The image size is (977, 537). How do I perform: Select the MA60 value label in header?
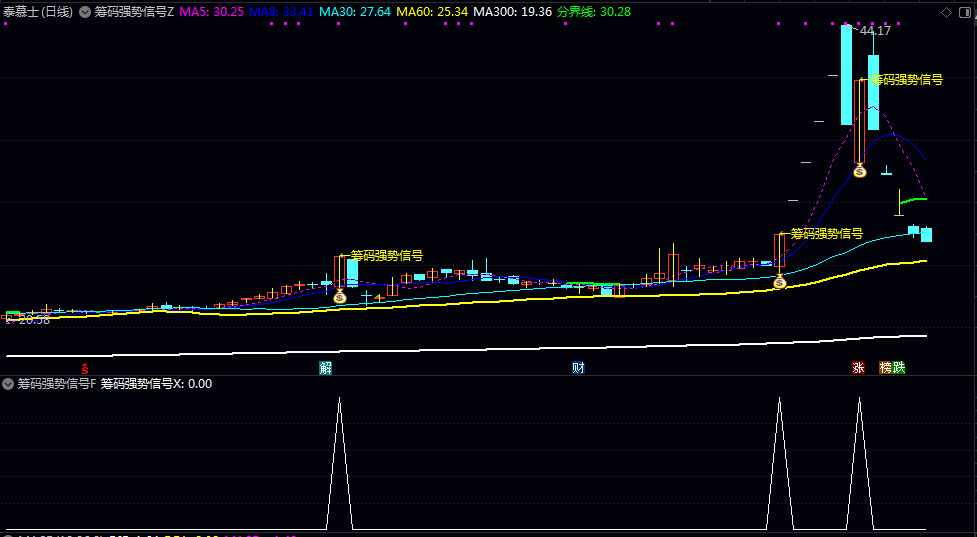pyautogui.click(x=432, y=11)
